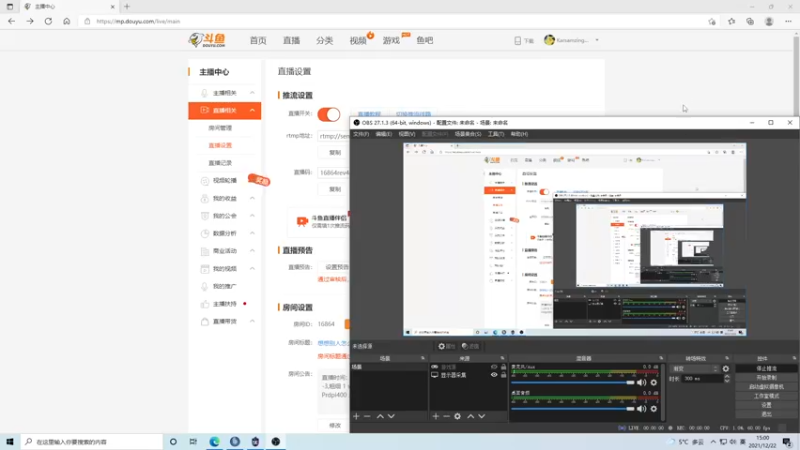This screenshot has width=800, height=450.
Task: Toggle visibility of the grayed-out source
Action: click(x=494, y=367)
